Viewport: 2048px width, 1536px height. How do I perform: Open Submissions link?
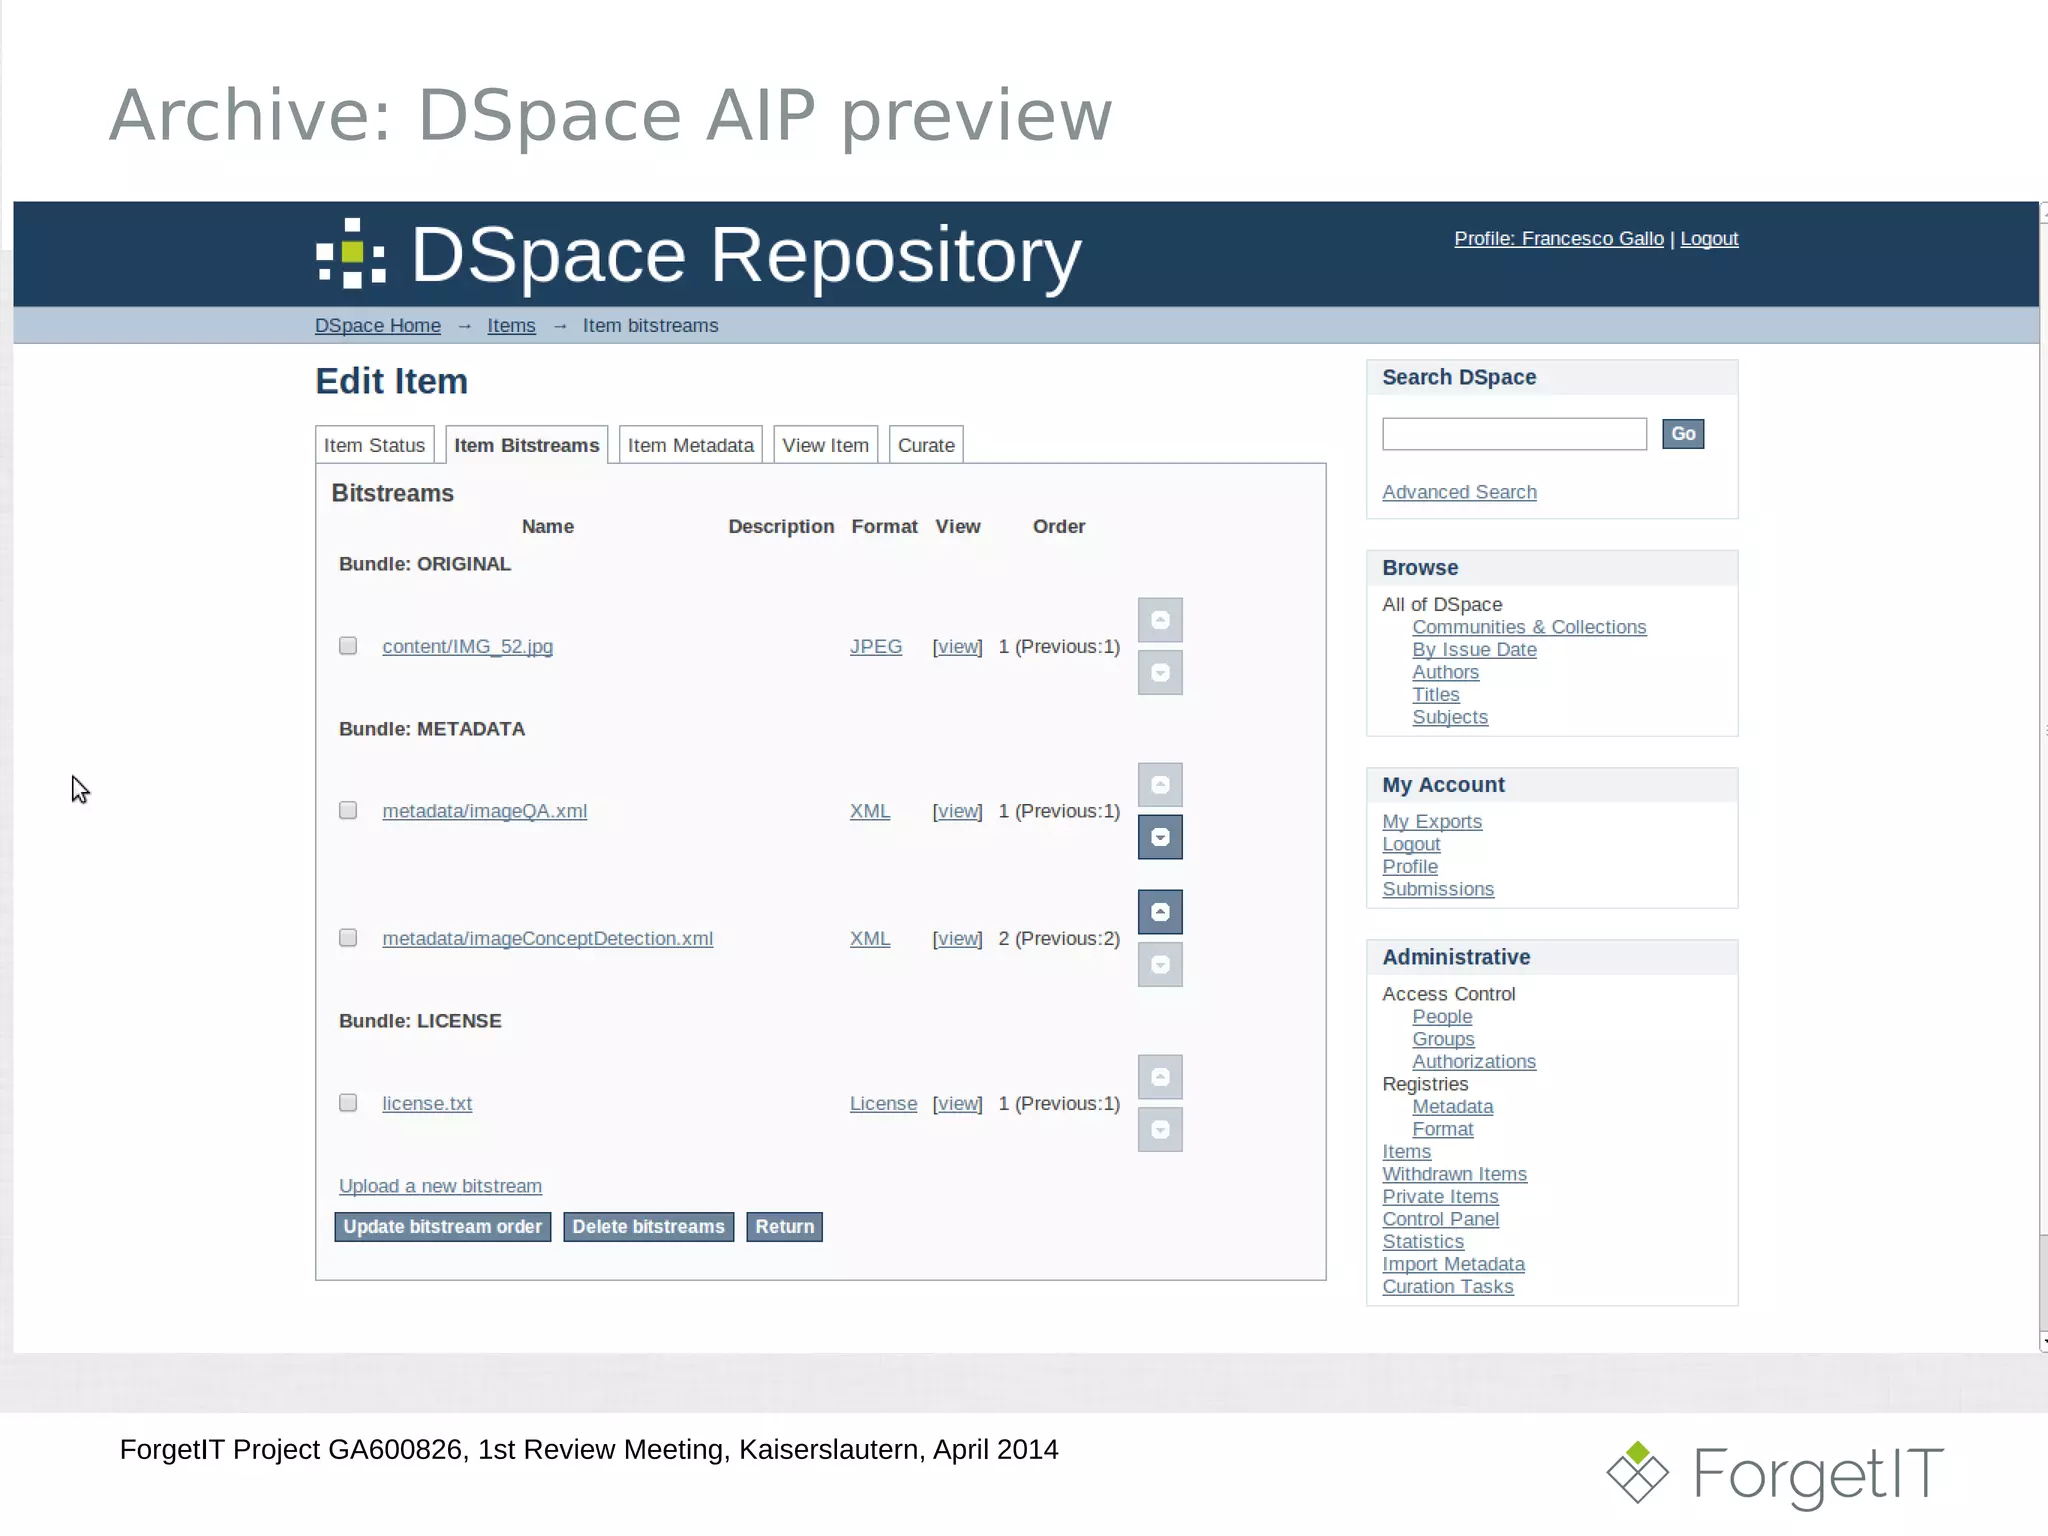coord(1438,889)
